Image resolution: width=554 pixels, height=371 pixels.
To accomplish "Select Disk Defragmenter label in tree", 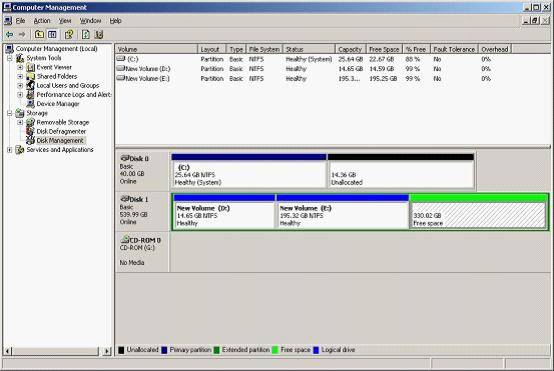I will pyautogui.click(x=61, y=131).
